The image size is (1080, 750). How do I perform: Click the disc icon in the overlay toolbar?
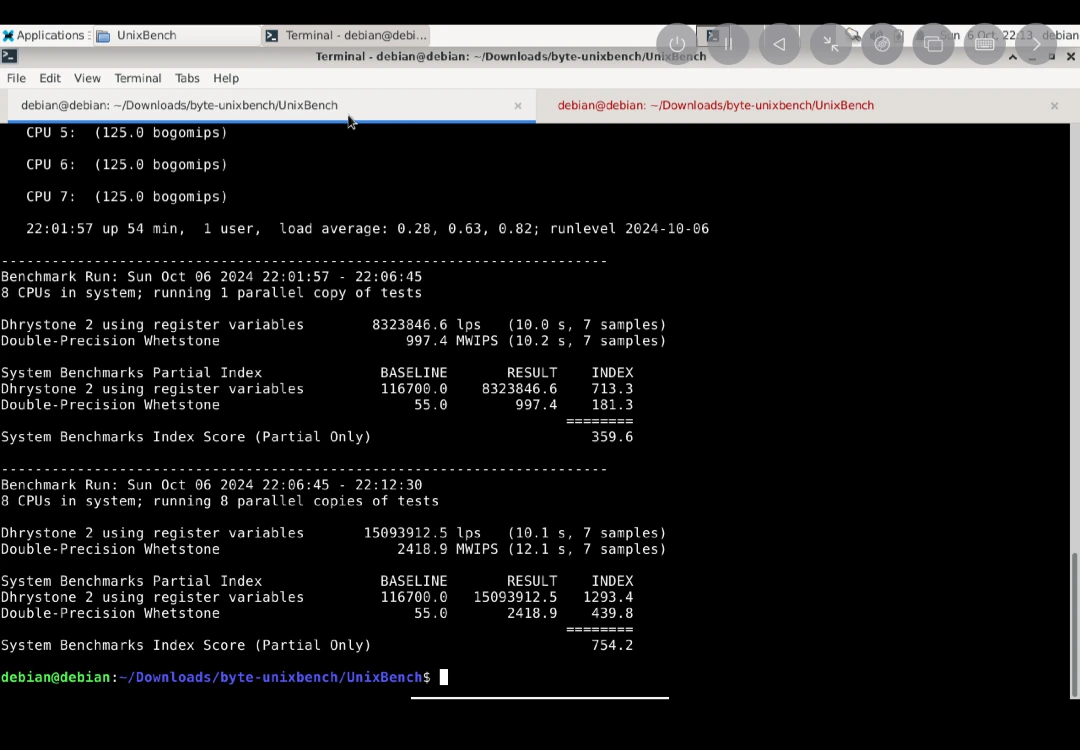point(882,44)
